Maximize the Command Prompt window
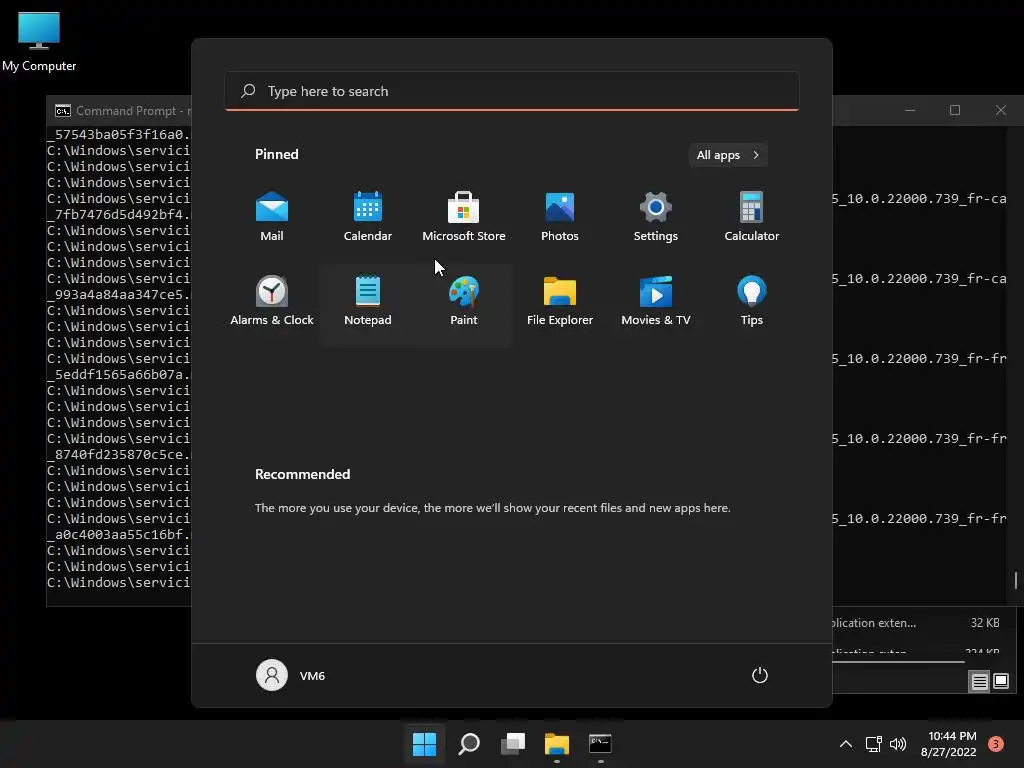The image size is (1024, 768). pos(955,110)
